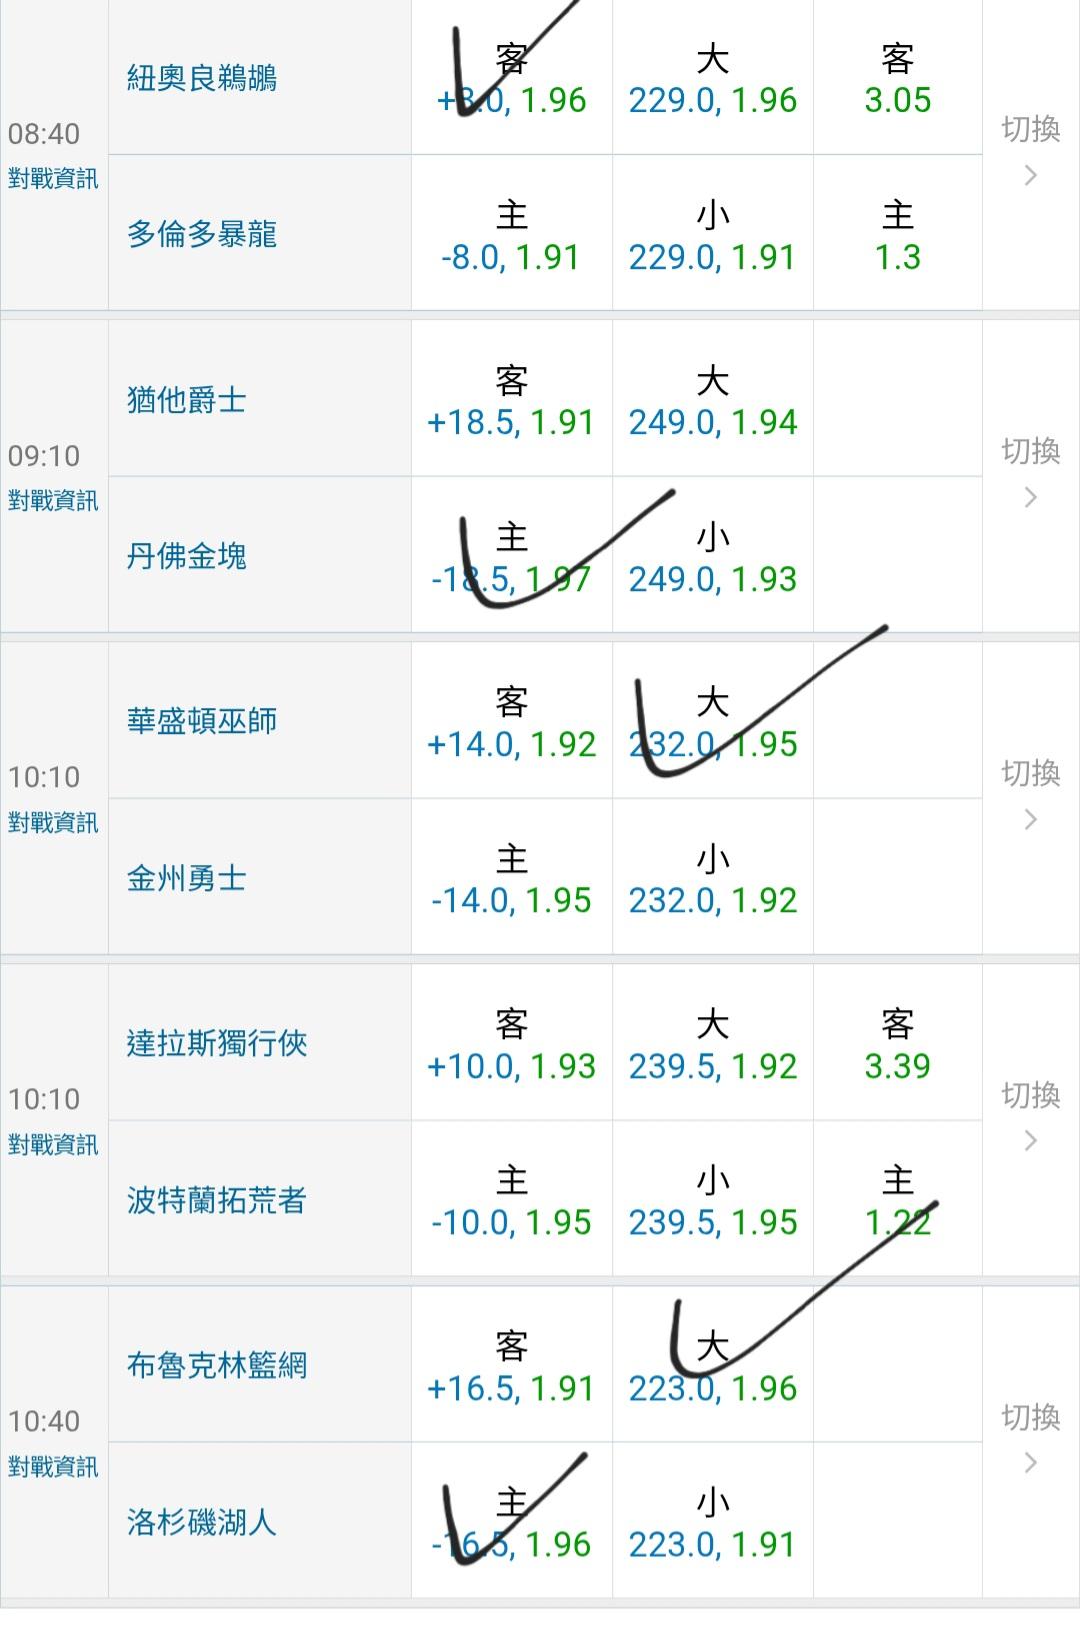Open 對戰資訊 link for the 08:40 game
The image size is (1080, 1630).
click(53, 179)
